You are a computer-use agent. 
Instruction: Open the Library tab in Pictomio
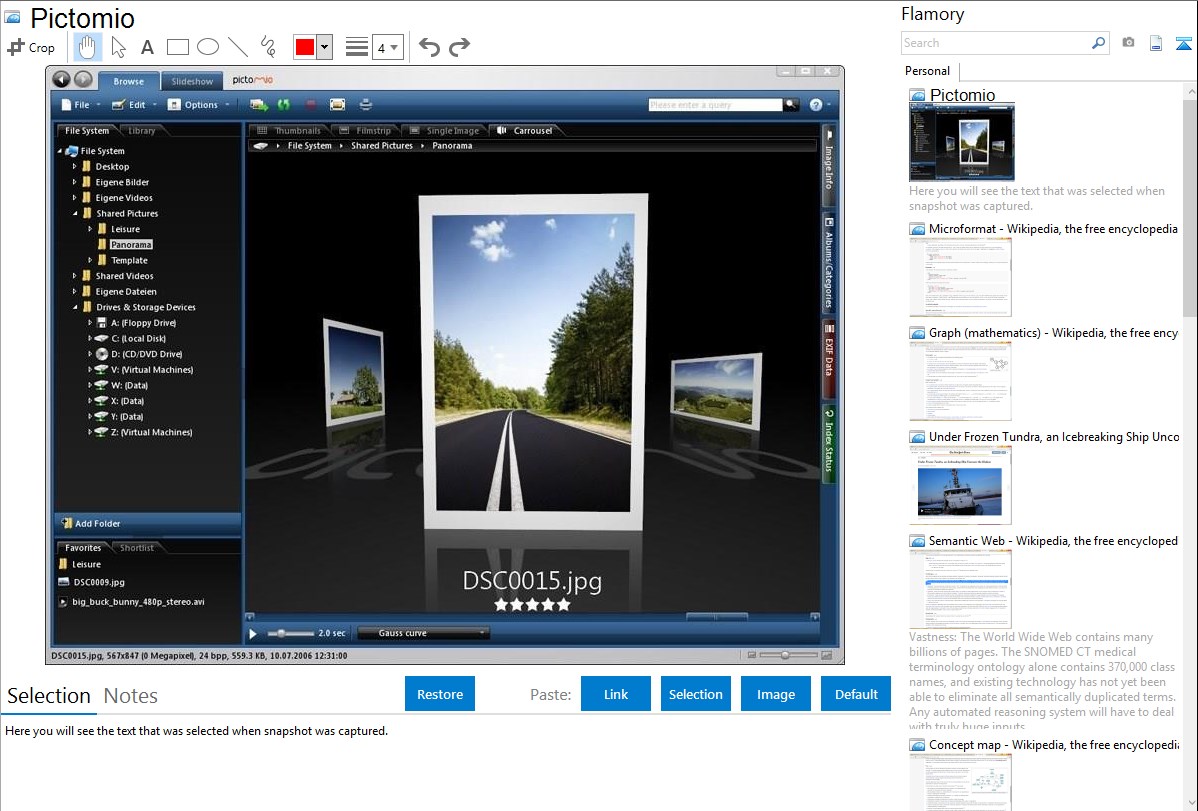point(141,131)
